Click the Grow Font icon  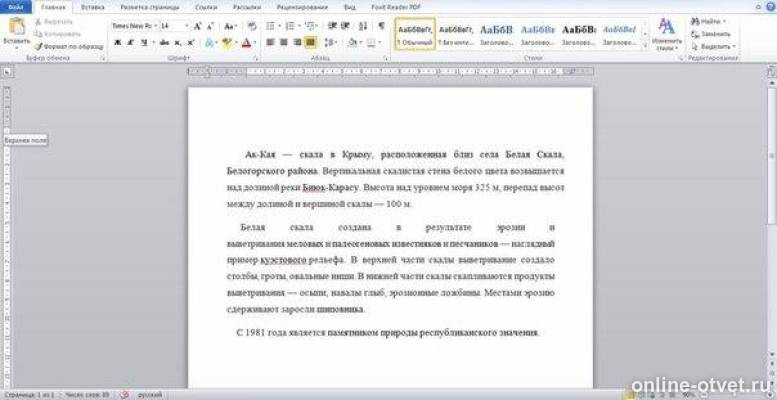tap(197, 26)
